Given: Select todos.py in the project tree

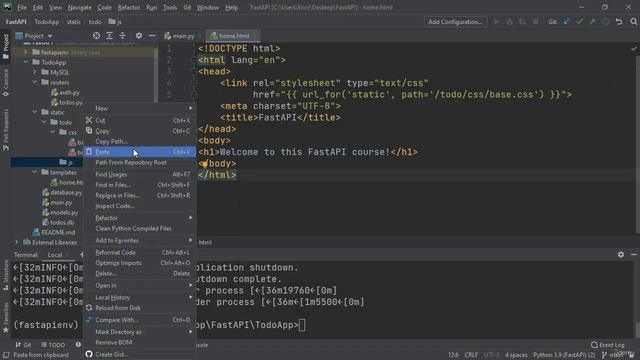Looking at the screenshot, I should click(67, 102).
